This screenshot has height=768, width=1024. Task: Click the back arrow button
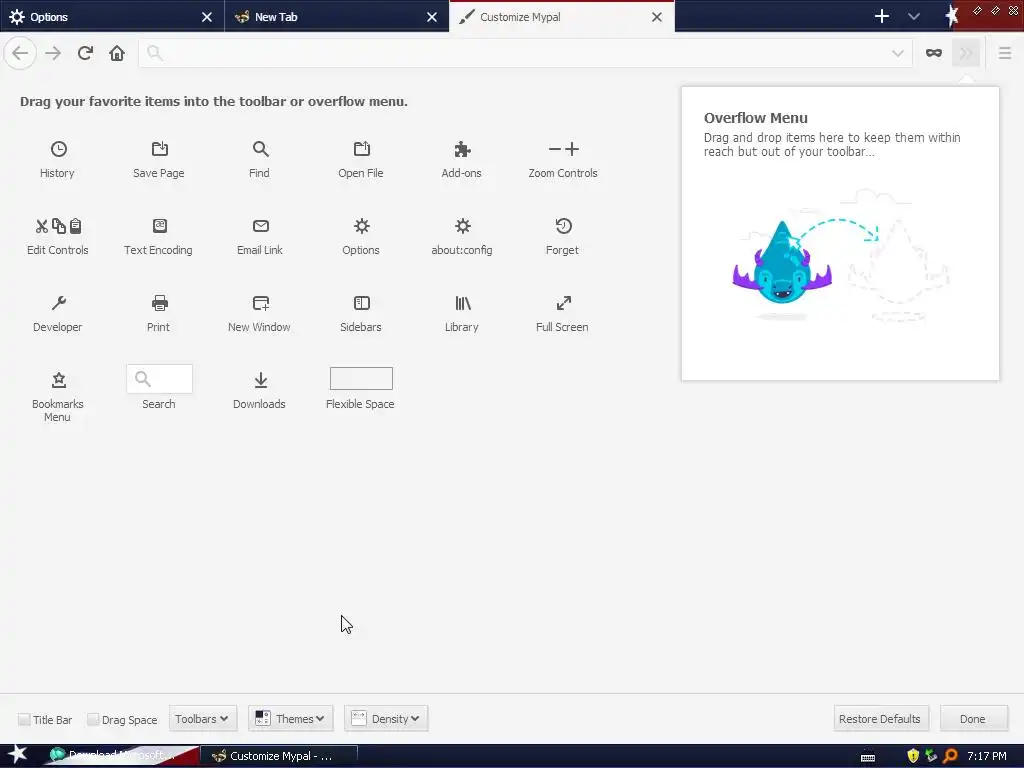click(20, 53)
